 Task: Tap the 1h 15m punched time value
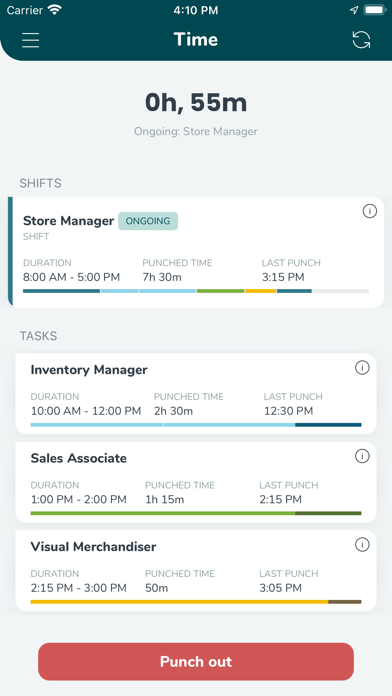coord(165,499)
